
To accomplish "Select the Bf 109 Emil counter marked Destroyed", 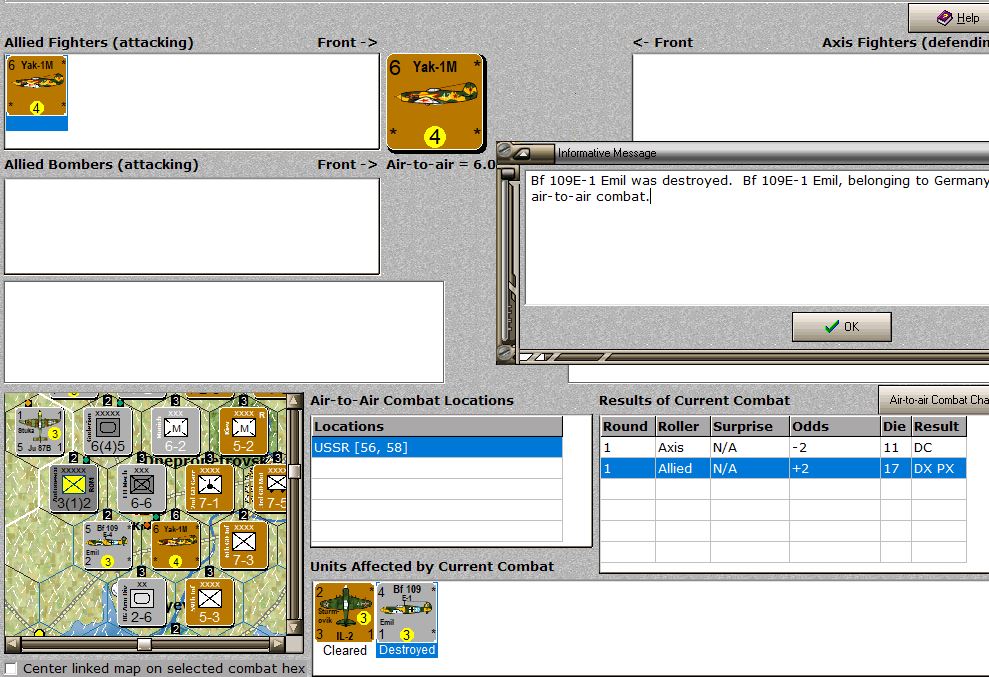I will click(407, 612).
